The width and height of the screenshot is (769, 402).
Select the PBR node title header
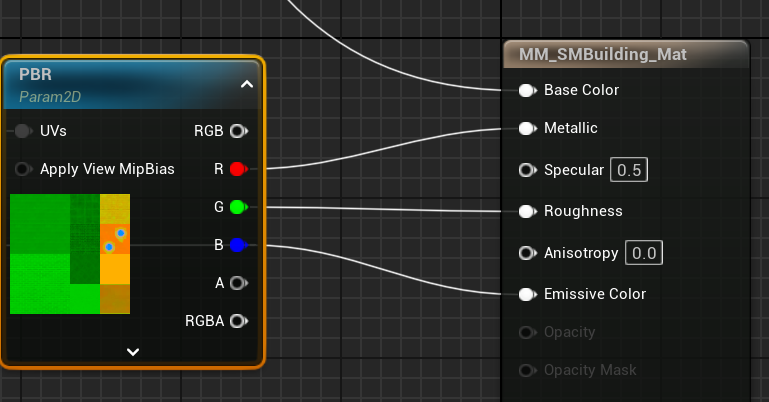coord(132,84)
